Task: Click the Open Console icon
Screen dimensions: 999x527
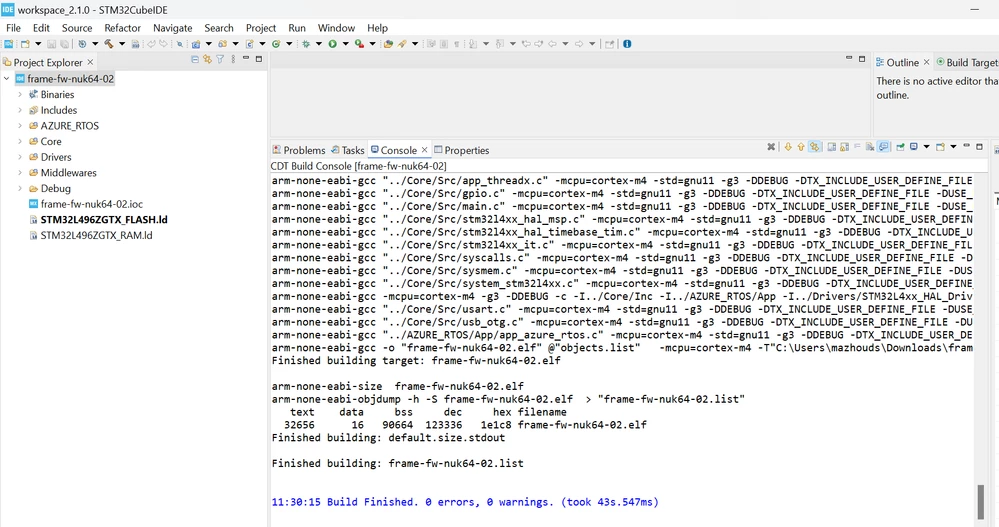Action: 940,147
